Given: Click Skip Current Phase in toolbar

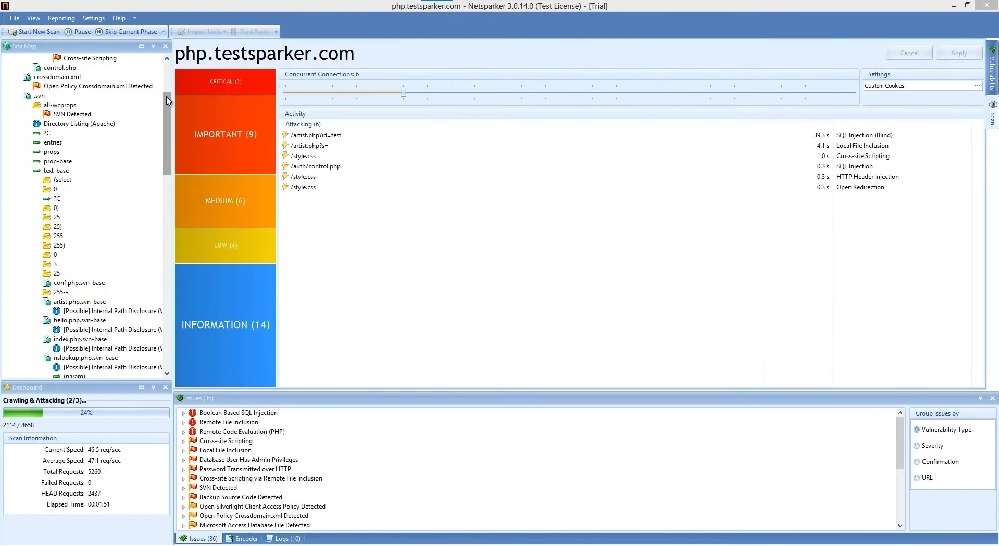Looking at the screenshot, I should click(126, 31).
